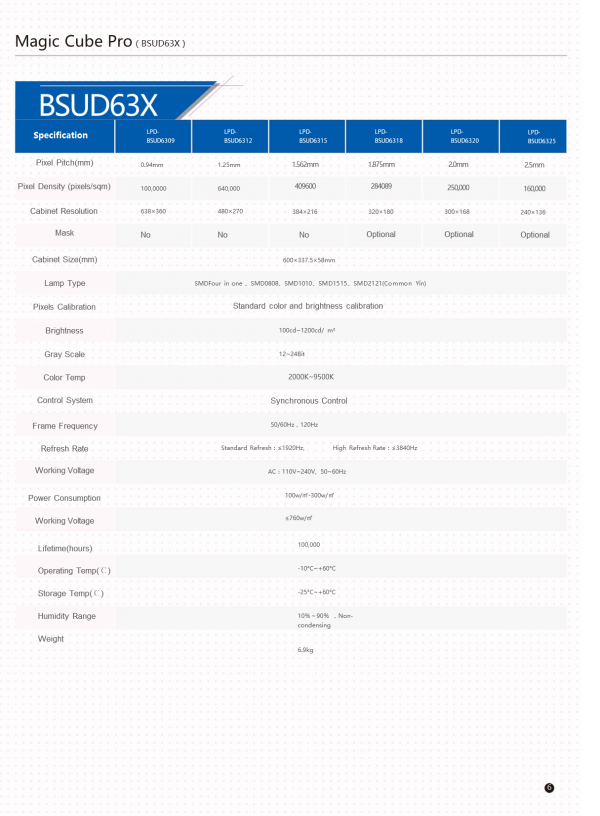Image resolution: width=600 pixels, height=816 pixels.
Task: Select the LPD-BSUD6312 column header
Action: point(230,136)
